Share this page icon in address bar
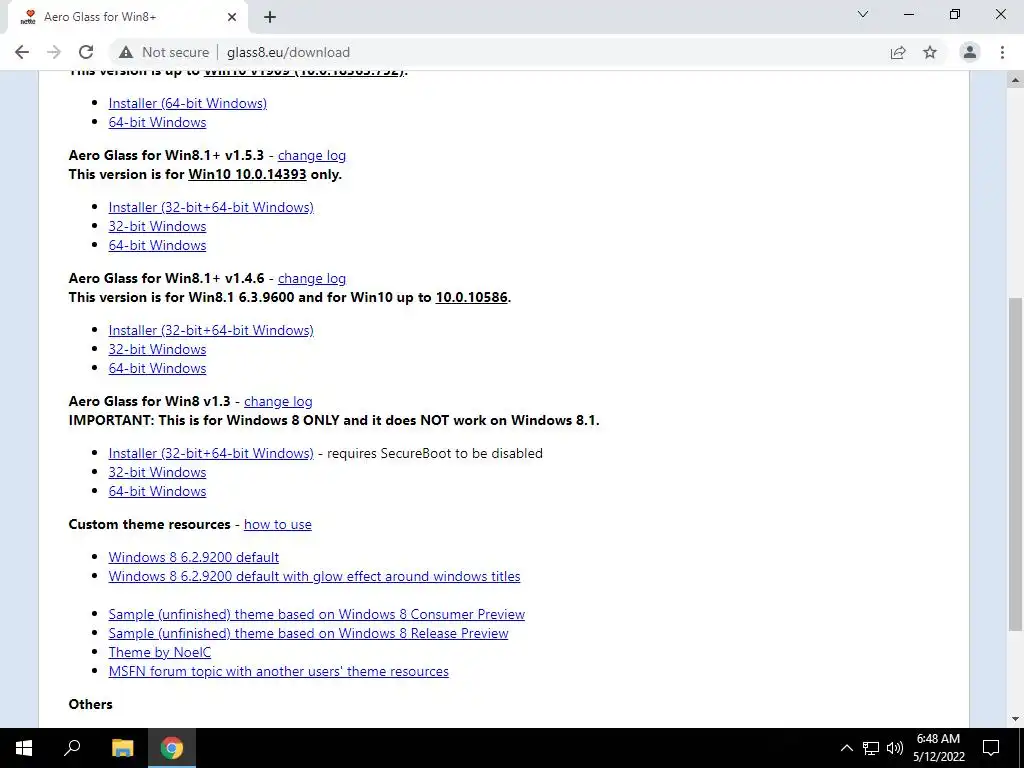Image resolution: width=1024 pixels, height=768 pixels. click(898, 52)
